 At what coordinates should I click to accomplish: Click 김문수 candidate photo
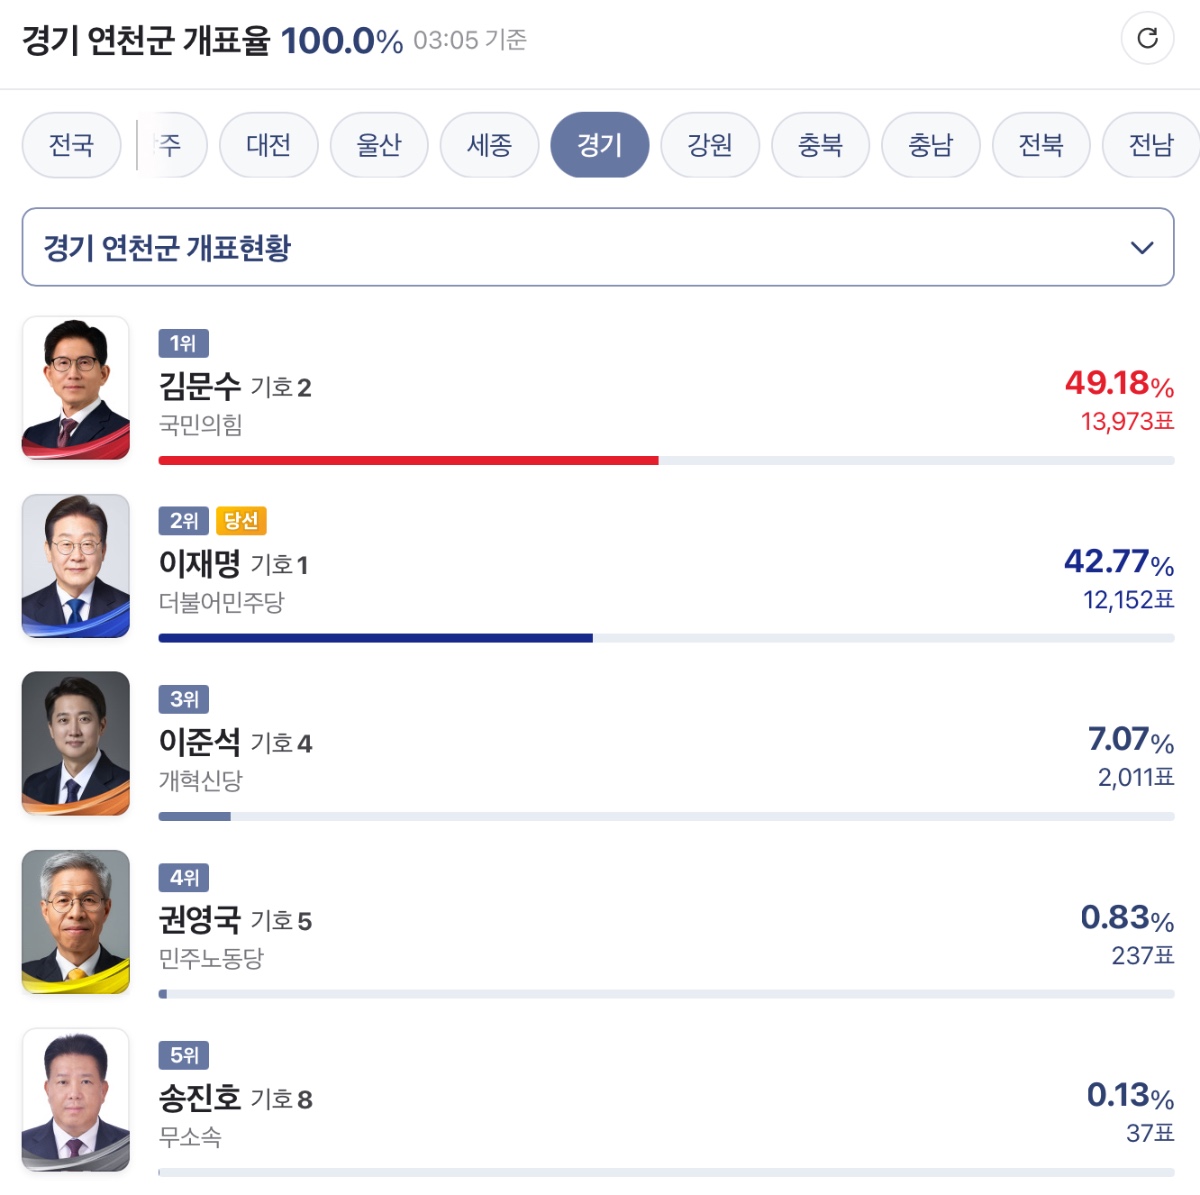tap(76, 388)
